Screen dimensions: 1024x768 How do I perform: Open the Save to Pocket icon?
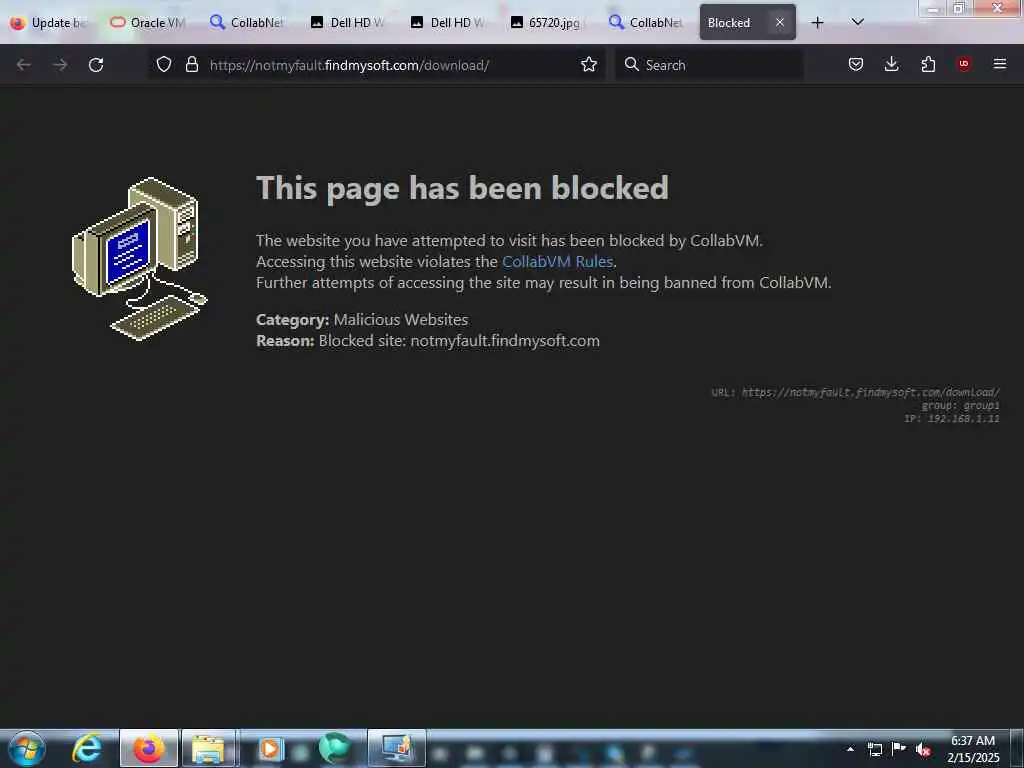tap(856, 64)
